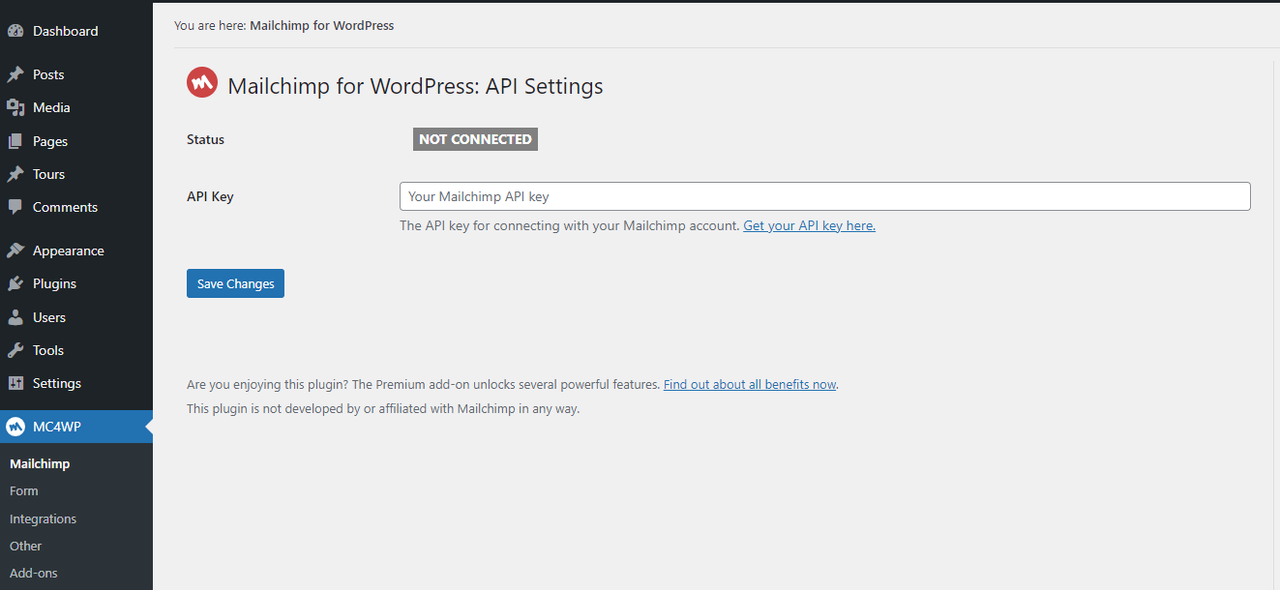Open the Appearance menu

click(x=76, y=251)
